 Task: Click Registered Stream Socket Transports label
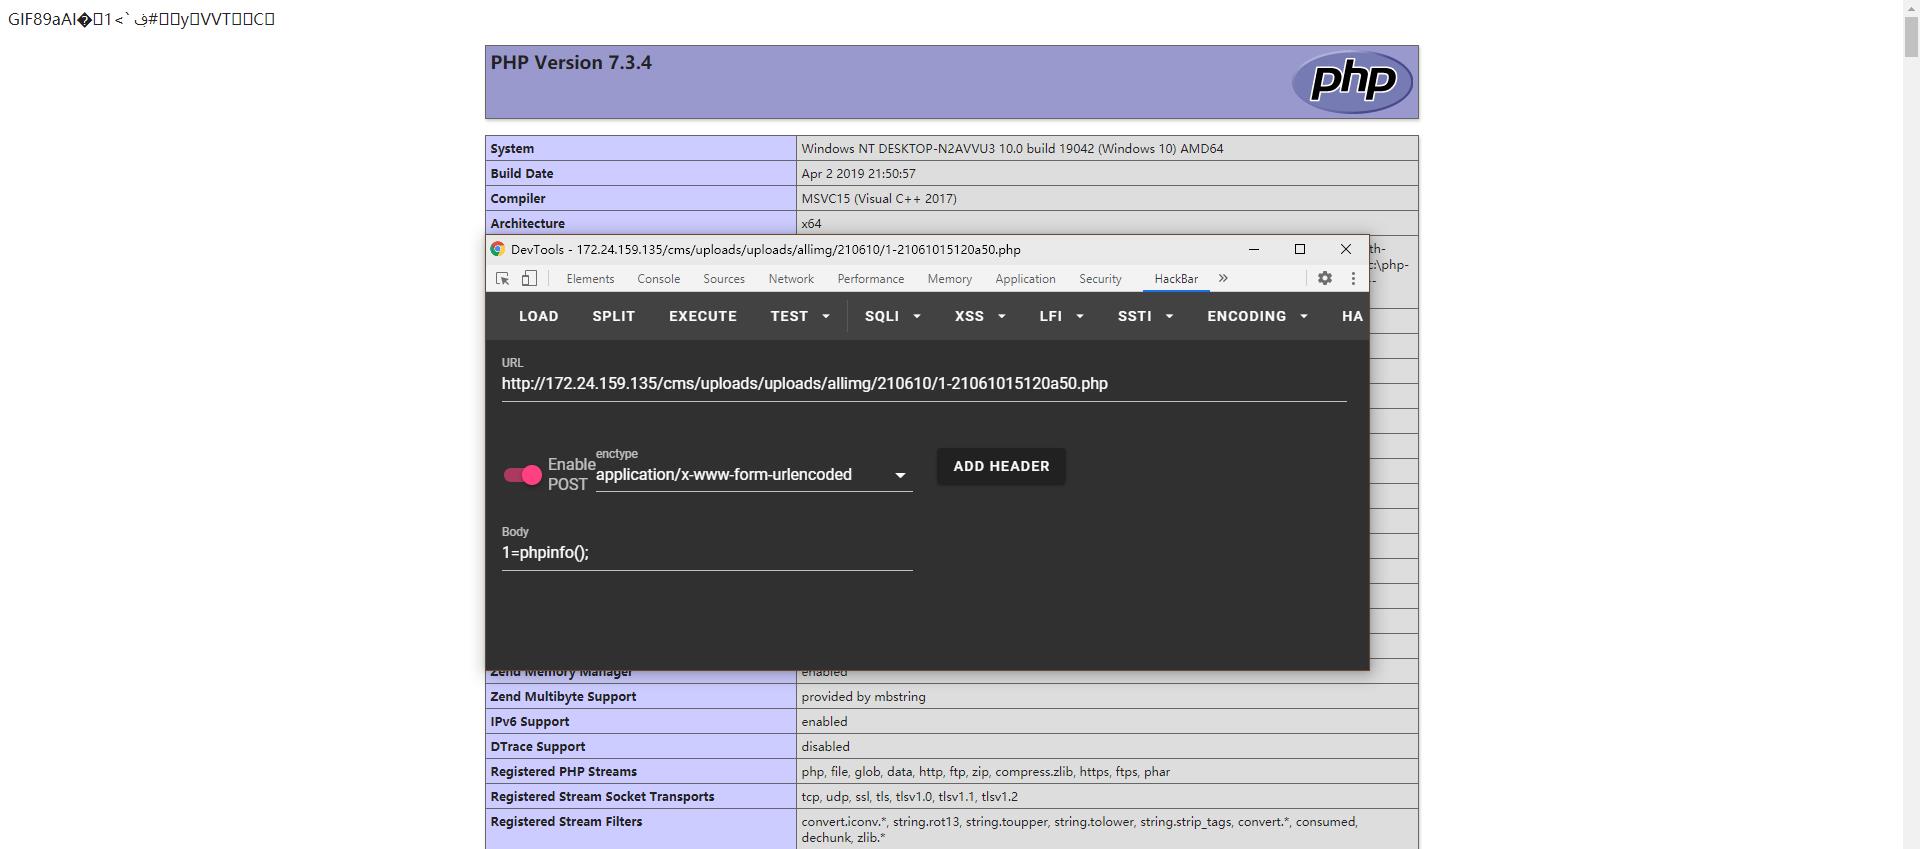602,796
